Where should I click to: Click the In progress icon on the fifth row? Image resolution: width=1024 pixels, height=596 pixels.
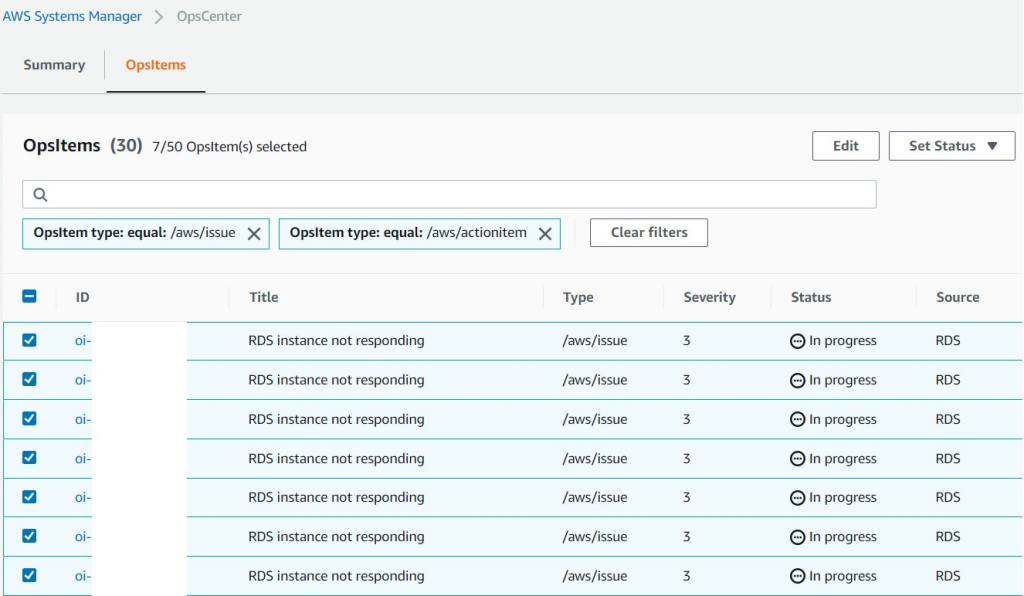797,497
